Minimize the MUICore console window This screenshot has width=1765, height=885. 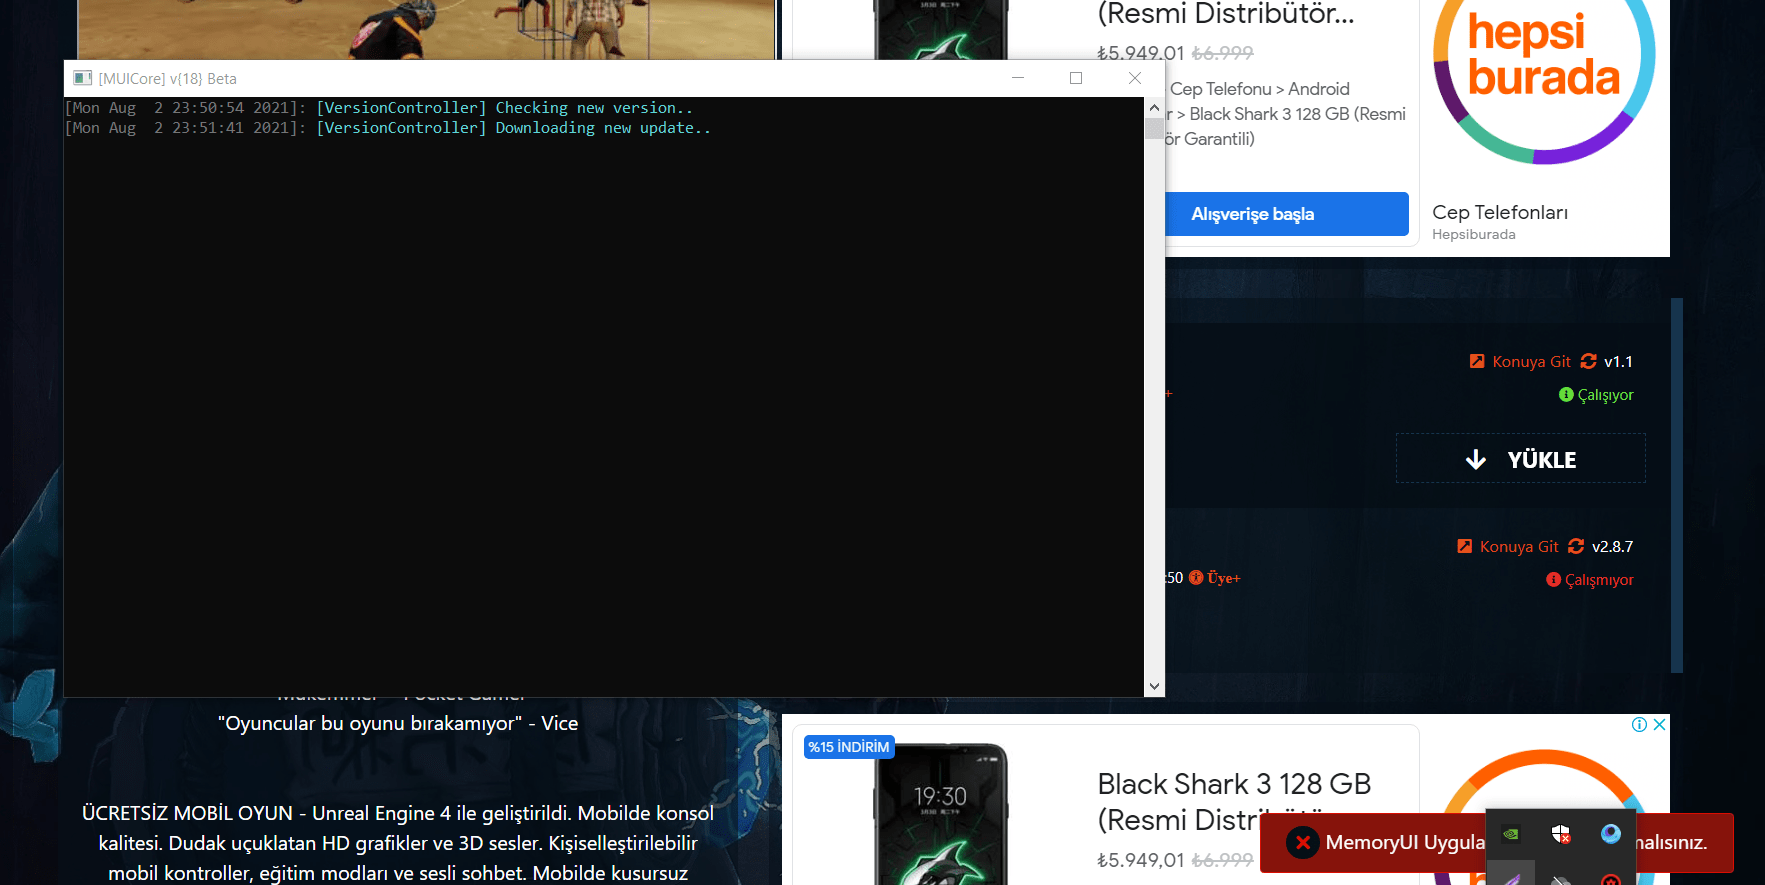point(1018,78)
